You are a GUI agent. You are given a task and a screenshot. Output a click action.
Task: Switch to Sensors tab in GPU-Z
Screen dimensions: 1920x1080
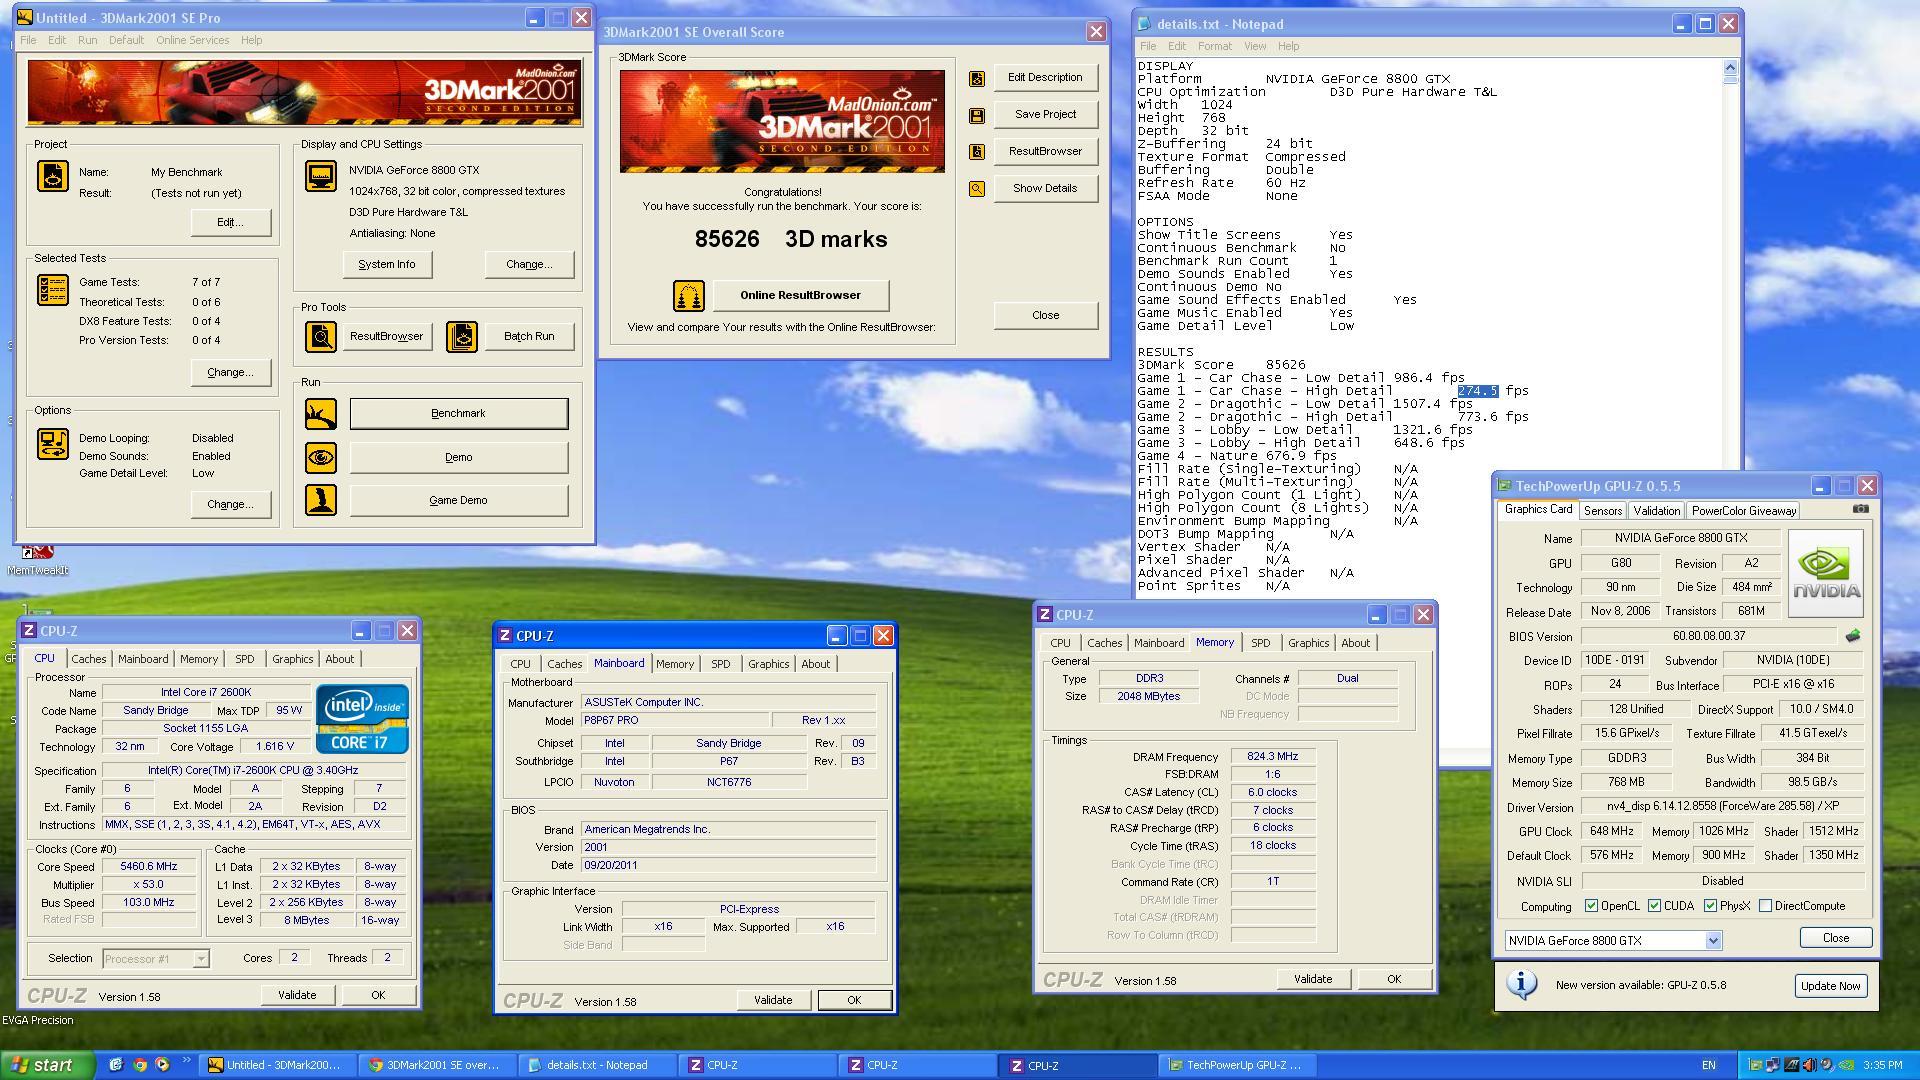pyautogui.click(x=1603, y=511)
